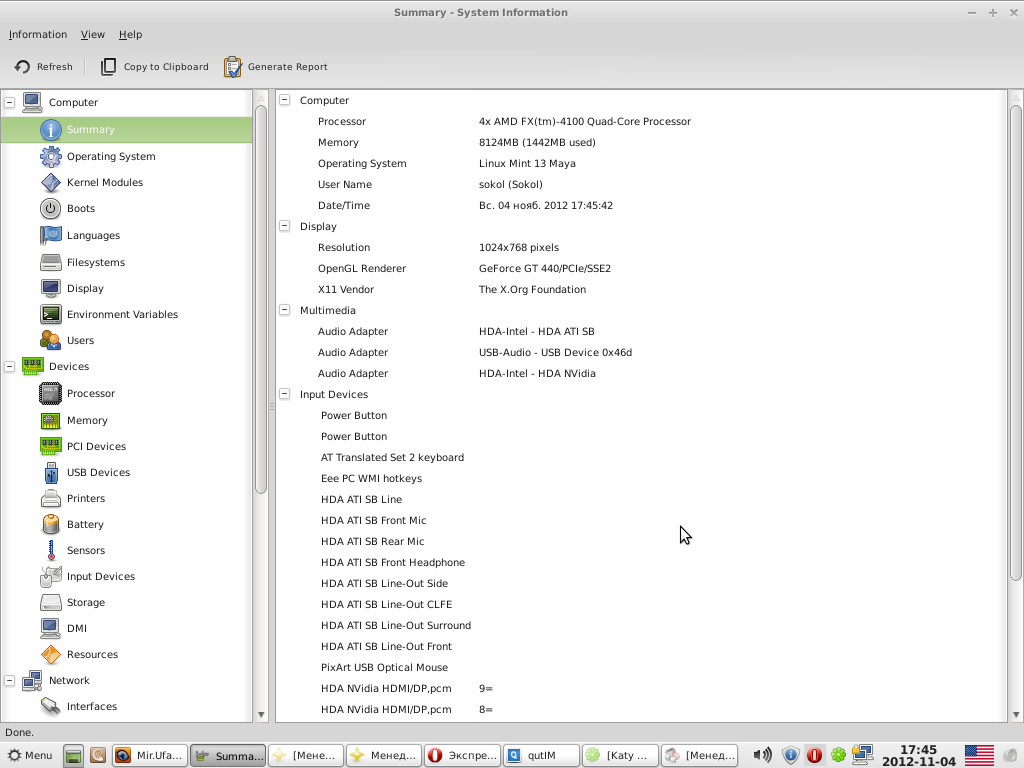Open the View menu
1024x768 pixels.
(93, 34)
